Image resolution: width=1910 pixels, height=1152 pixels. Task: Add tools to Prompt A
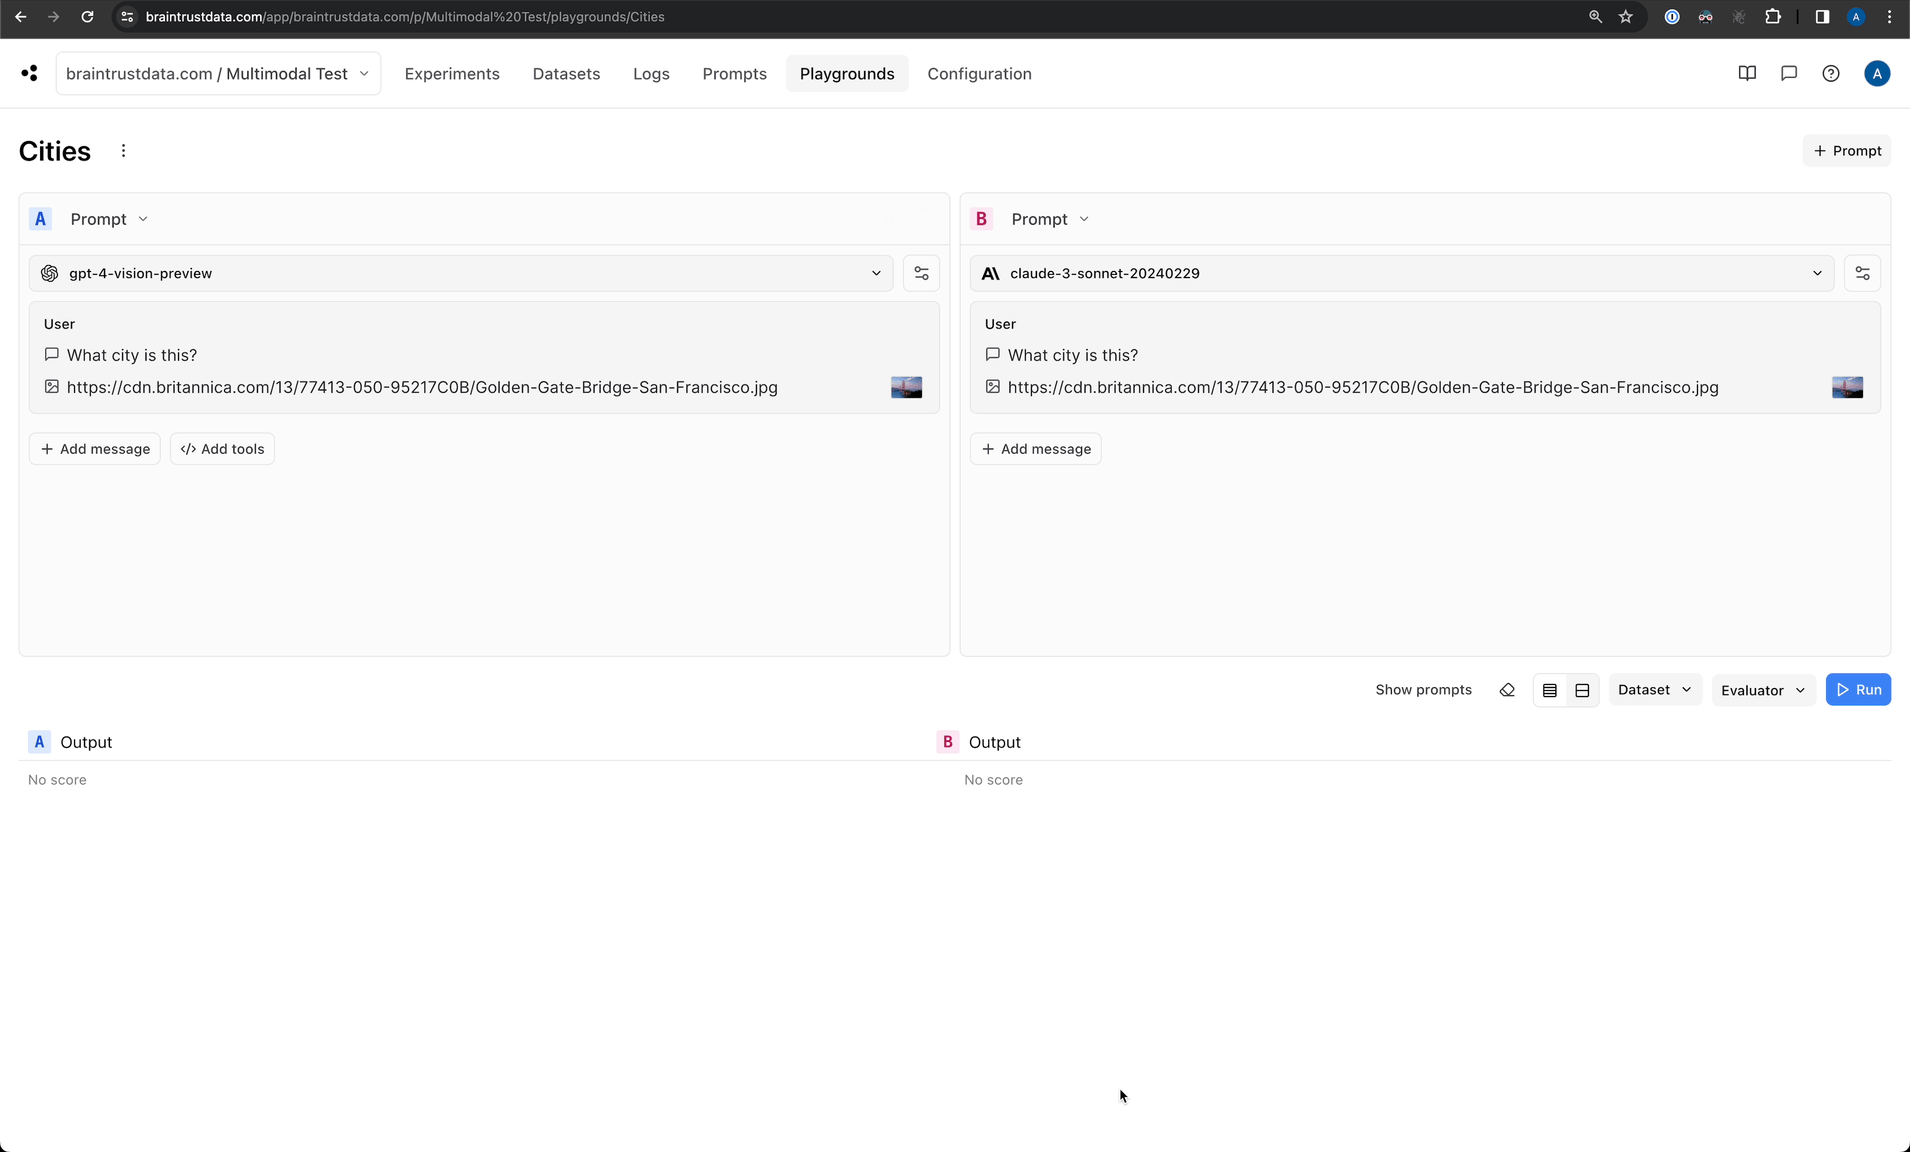click(x=221, y=448)
